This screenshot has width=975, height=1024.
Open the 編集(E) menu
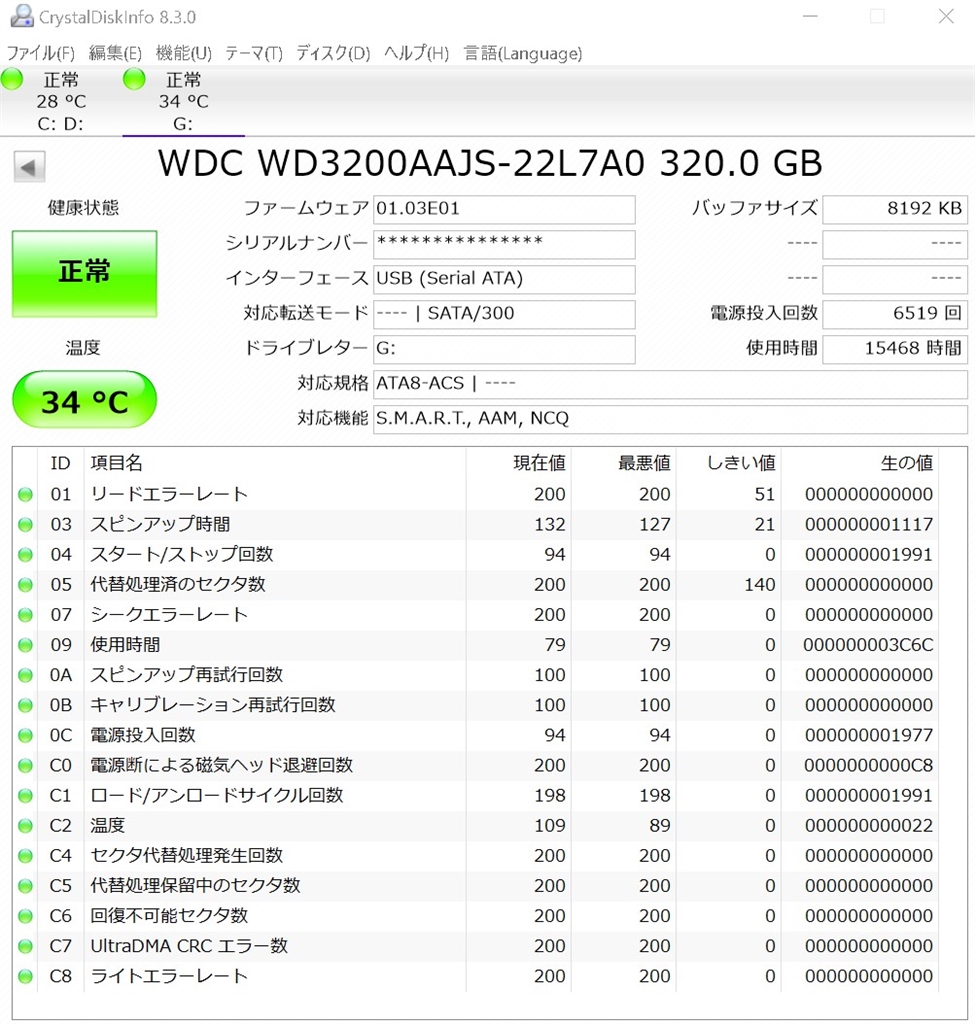[x=115, y=53]
